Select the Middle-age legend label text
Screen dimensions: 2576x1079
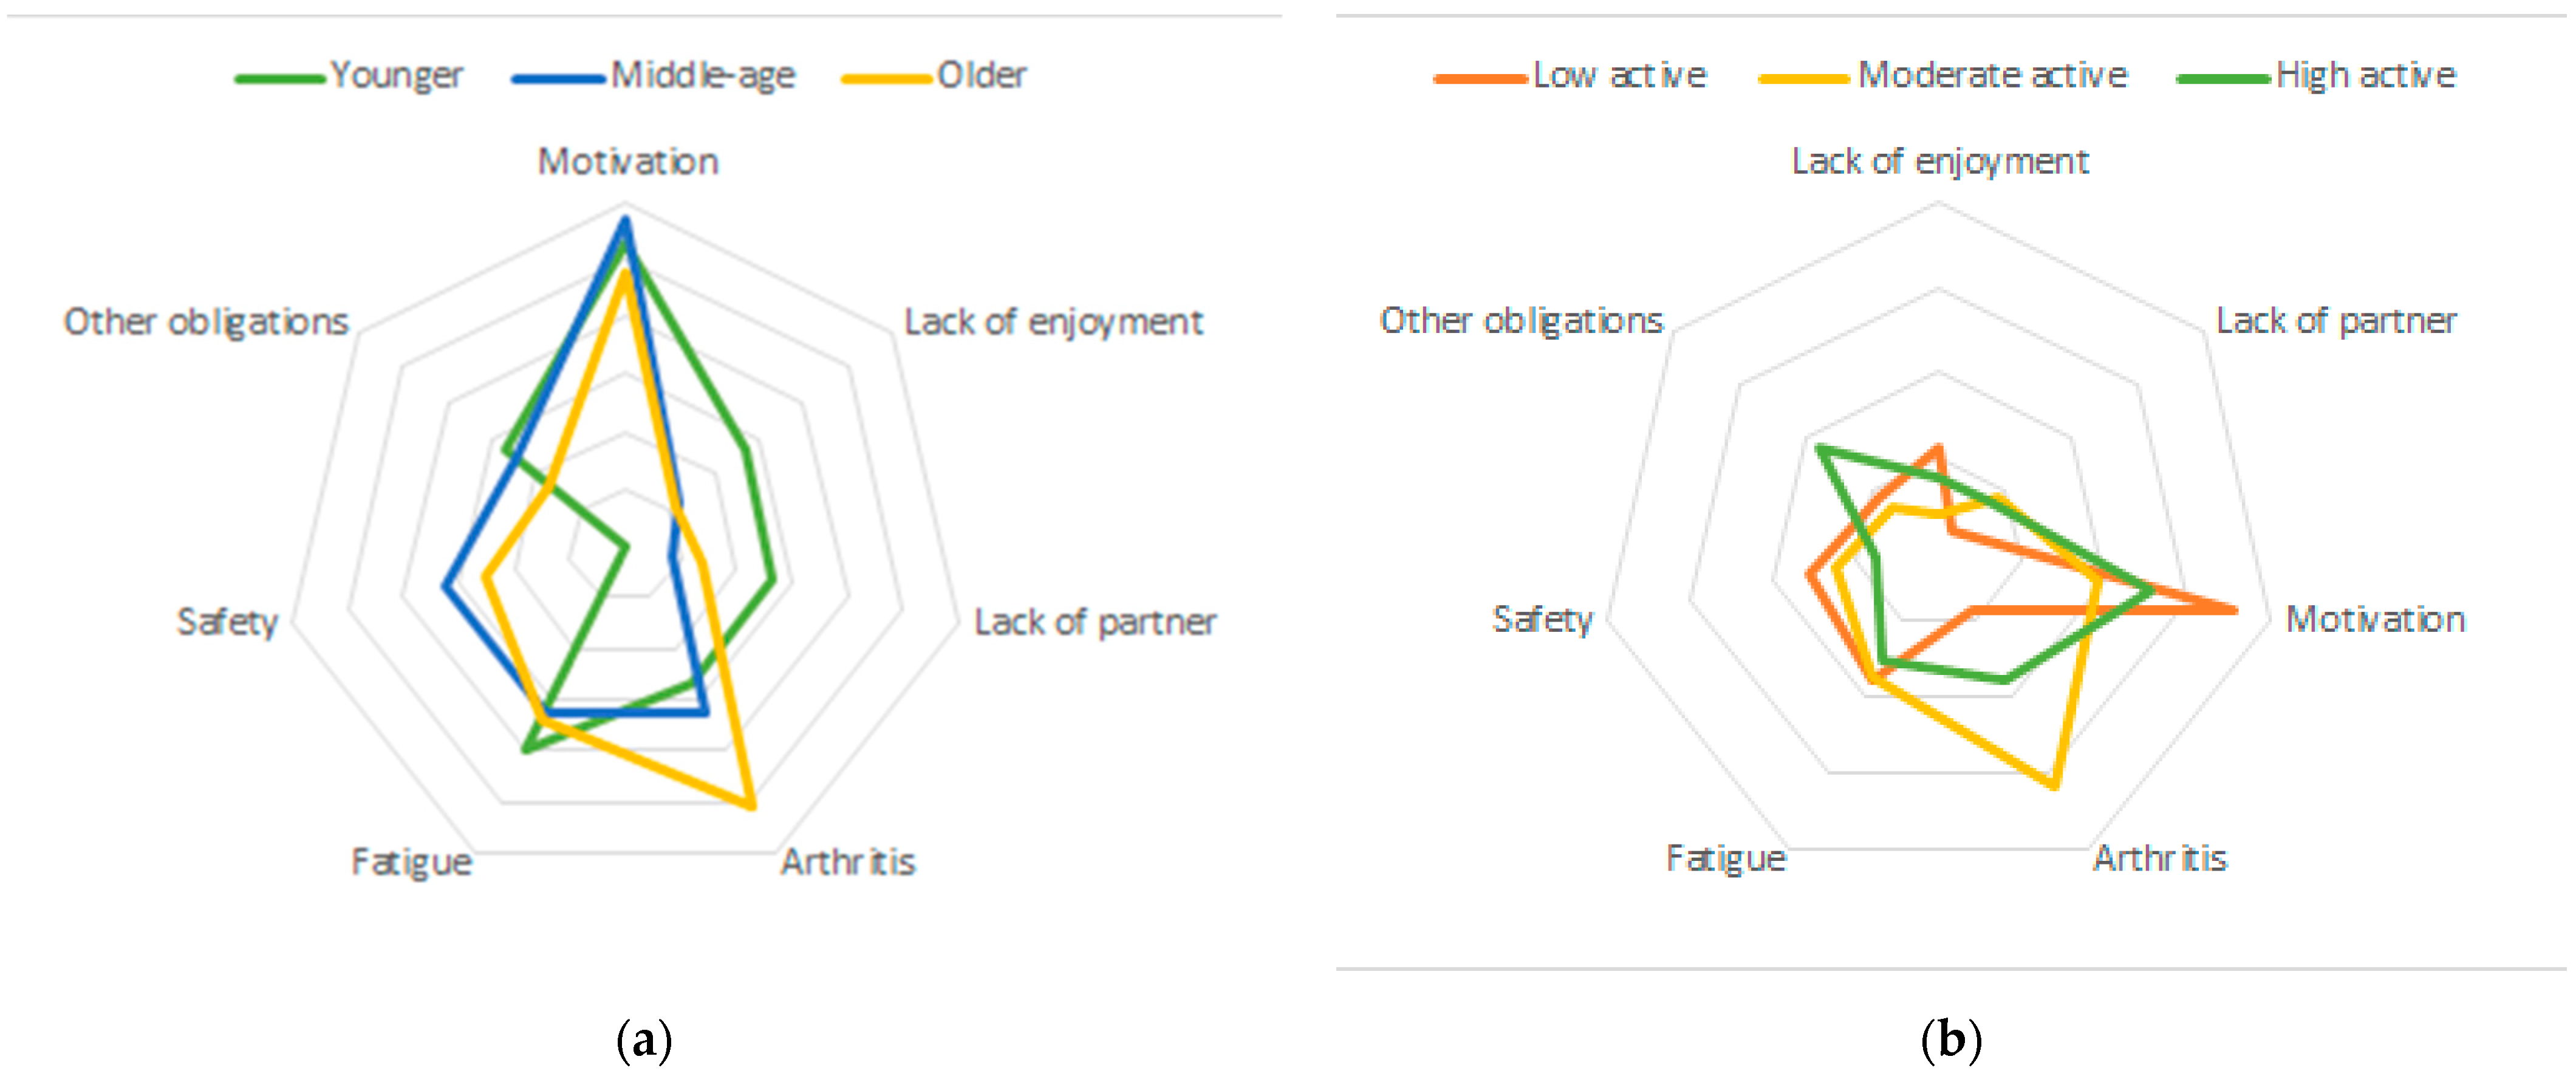(x=703, y=76)
